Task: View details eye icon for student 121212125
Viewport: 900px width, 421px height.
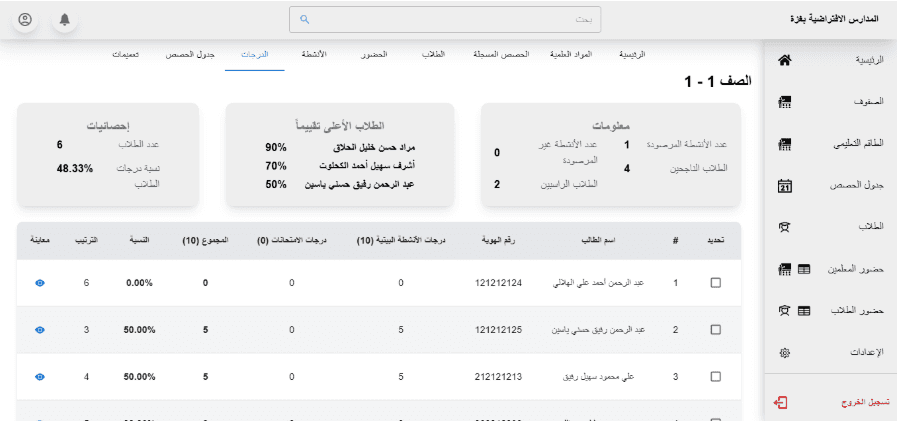Action: (40, 330)
